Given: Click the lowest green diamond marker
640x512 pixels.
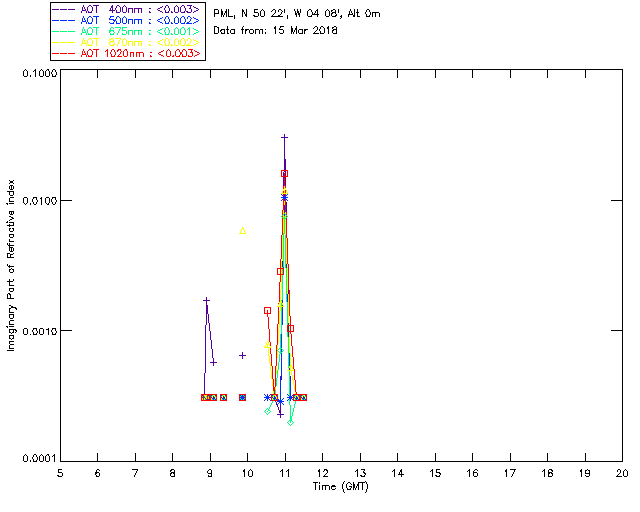Looking at the screenshot, I should tap(290, 423).
